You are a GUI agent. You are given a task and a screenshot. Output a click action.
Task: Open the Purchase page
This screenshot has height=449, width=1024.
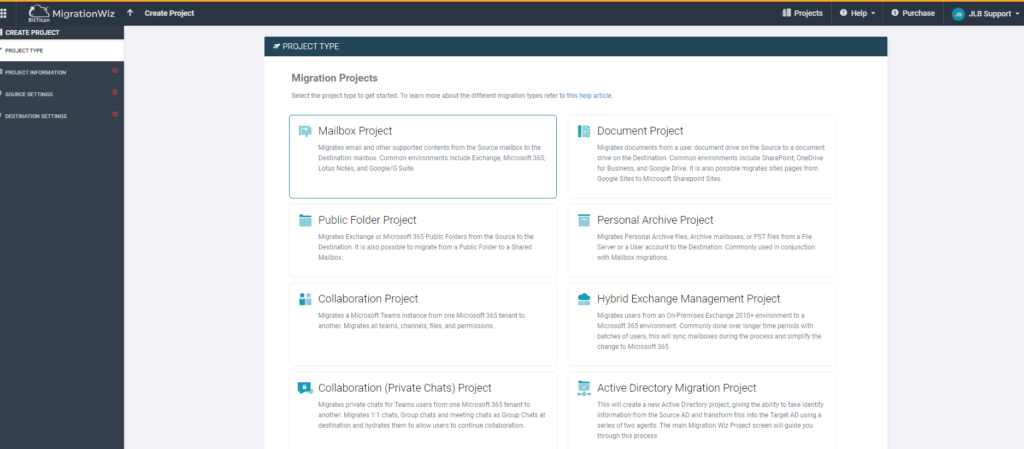point(913,13)
